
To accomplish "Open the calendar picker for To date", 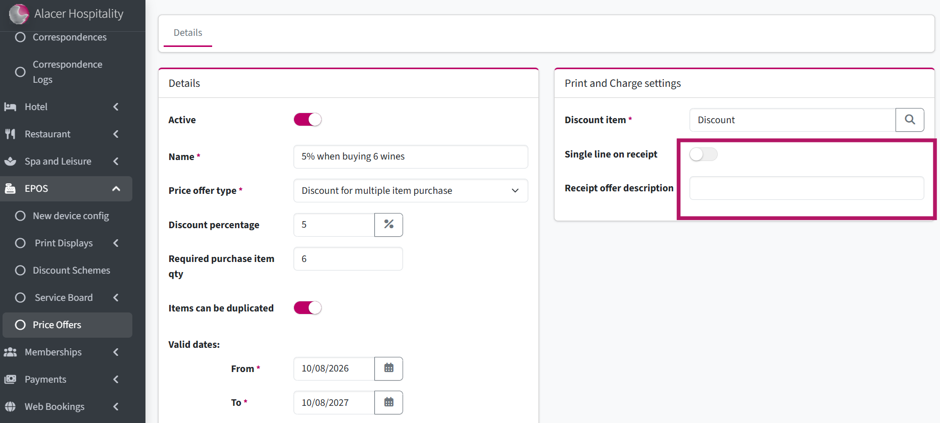I will tap(388, 403).
